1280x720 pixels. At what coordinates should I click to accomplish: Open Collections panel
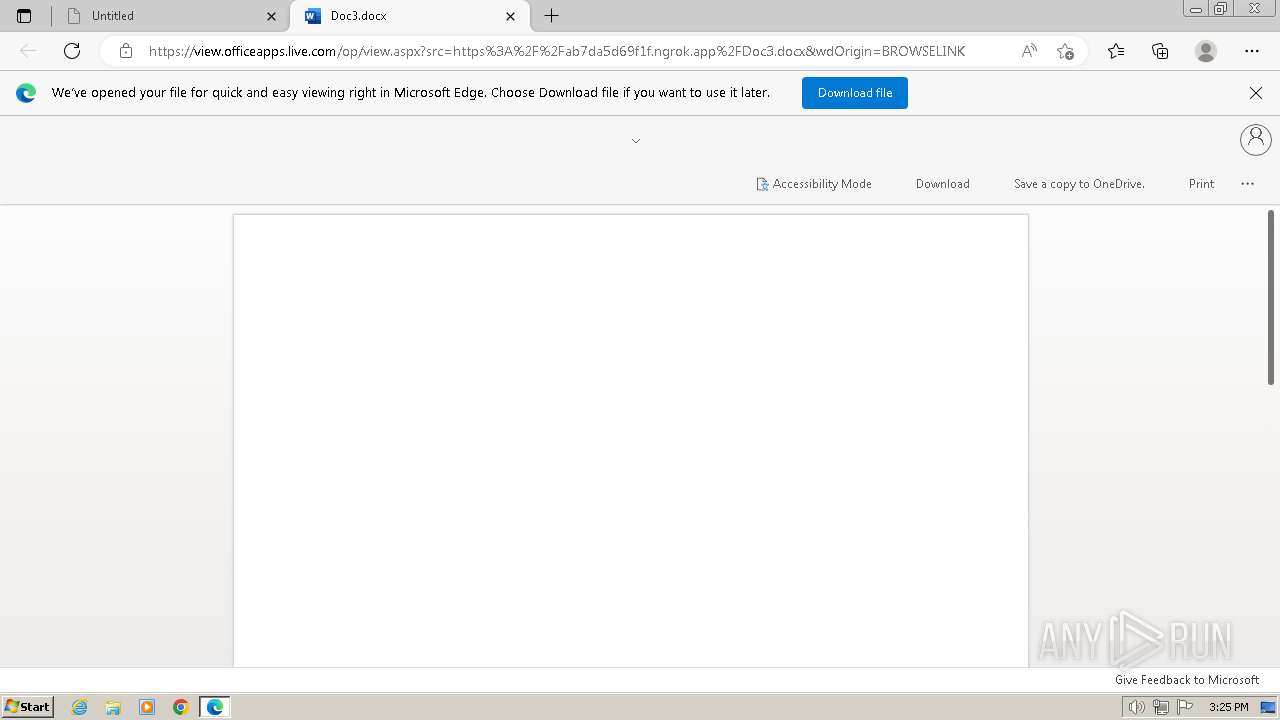pyautogui.click(x=1160, y=51)
